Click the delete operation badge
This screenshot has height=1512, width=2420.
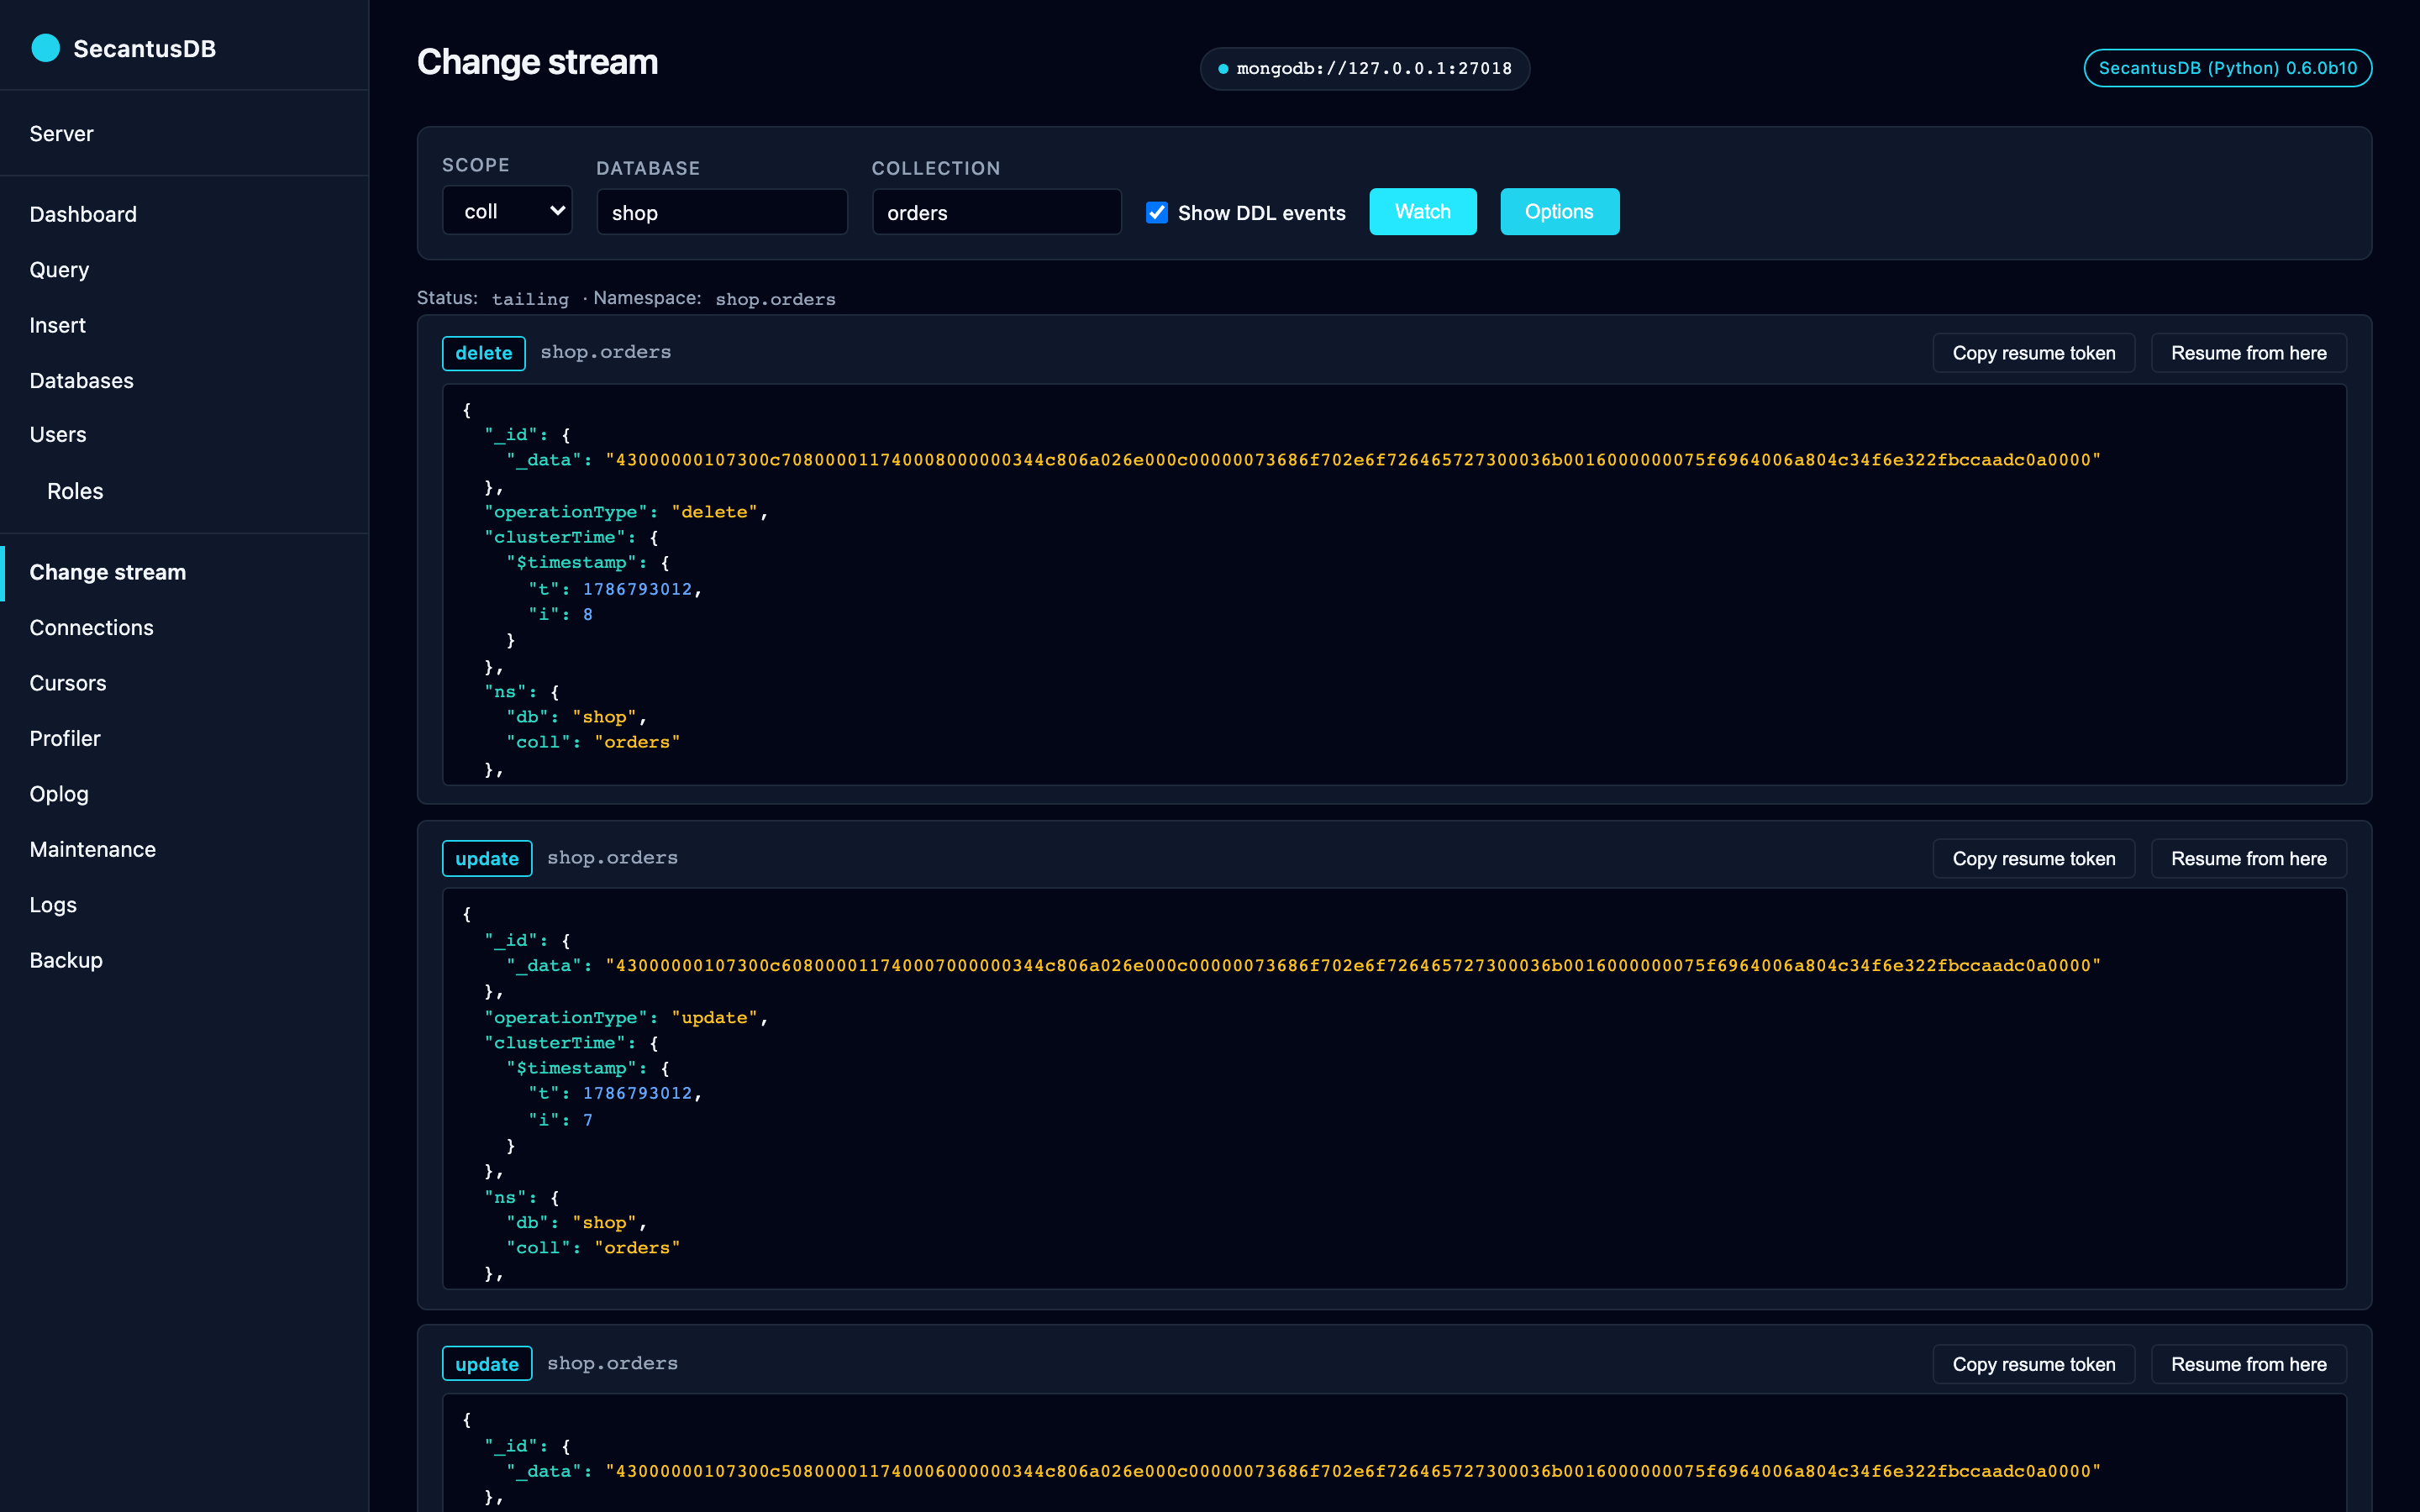(484, 353)
